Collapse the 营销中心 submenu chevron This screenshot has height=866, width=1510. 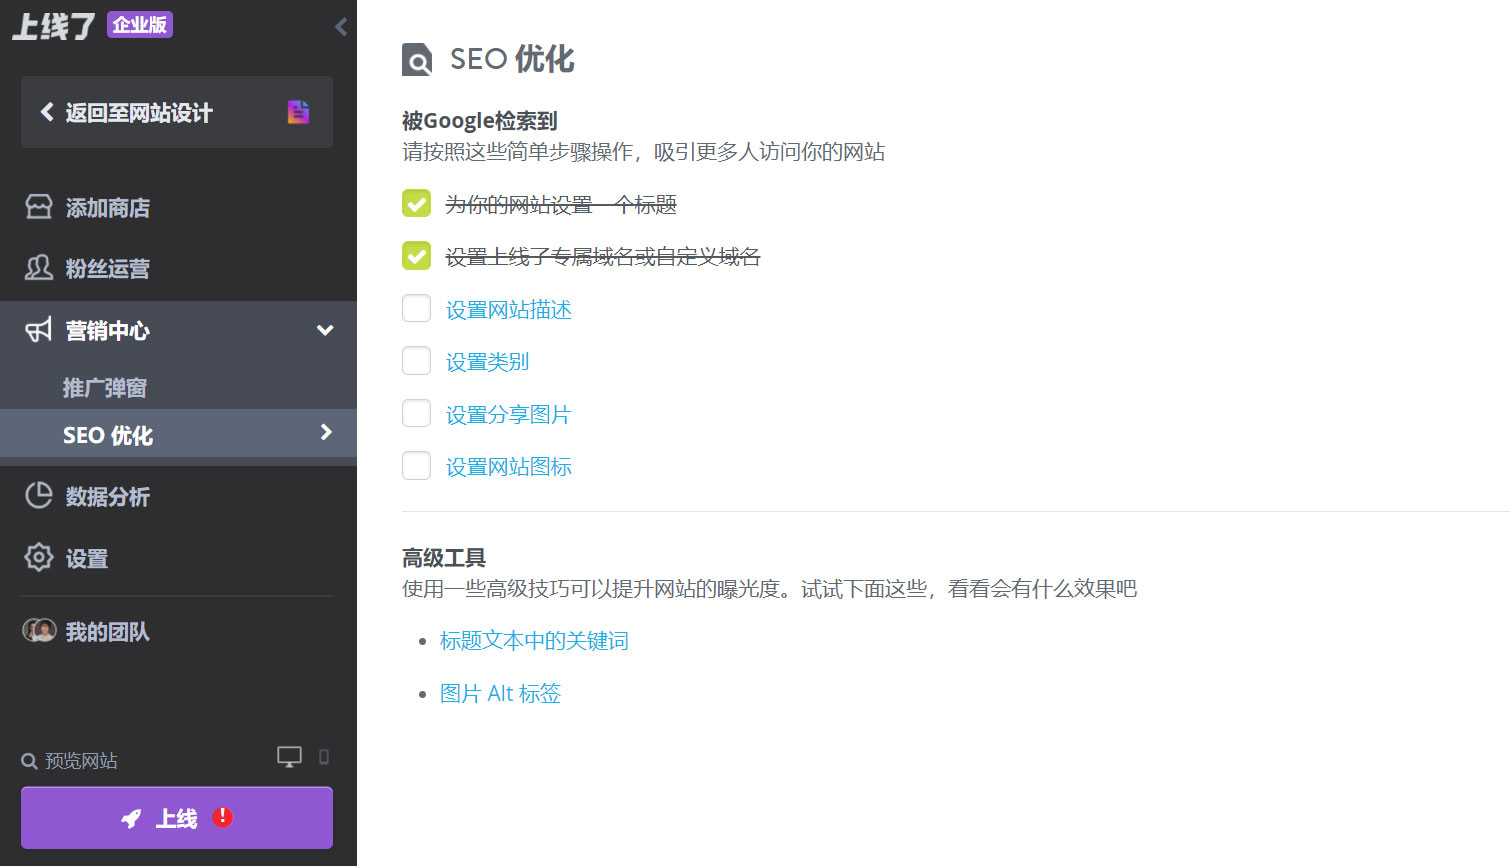pyautogui.click(x=324, y=329)
